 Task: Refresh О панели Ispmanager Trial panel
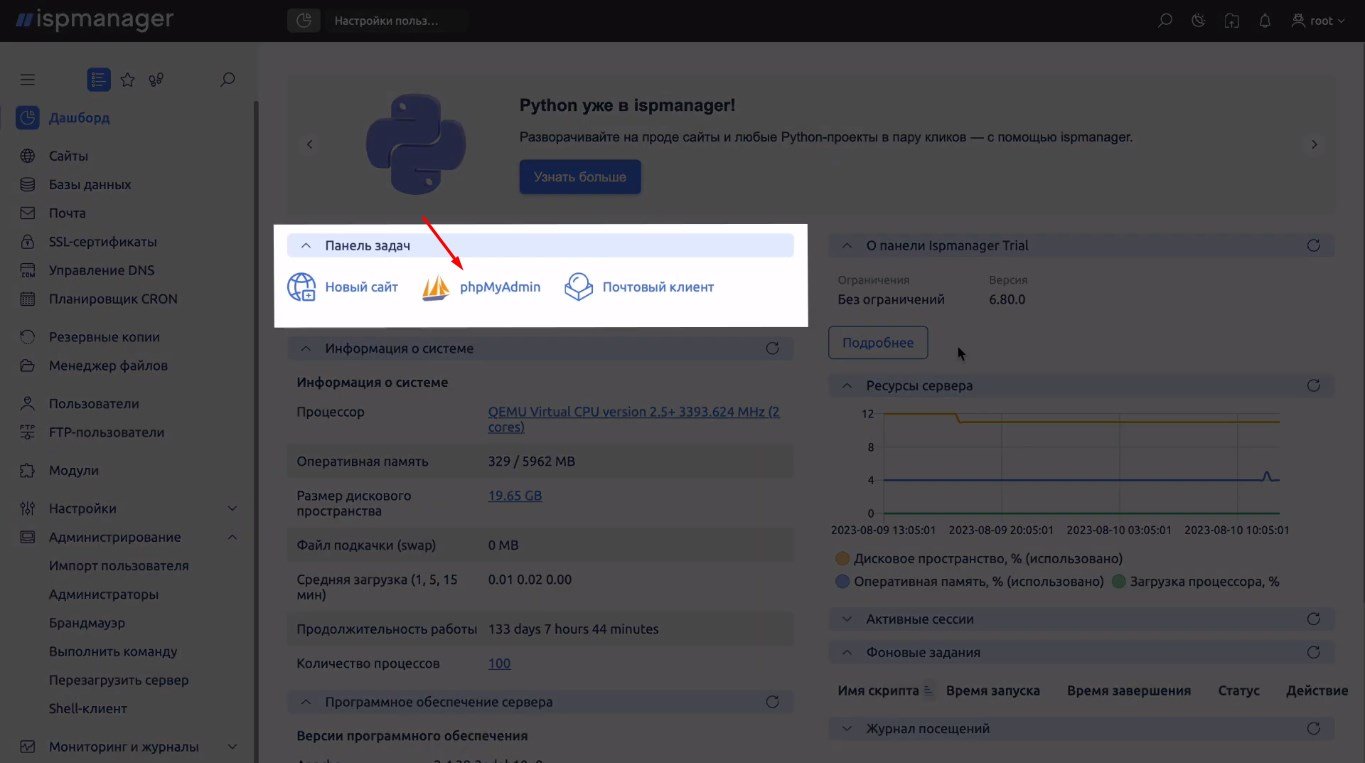coord(1314,246)
